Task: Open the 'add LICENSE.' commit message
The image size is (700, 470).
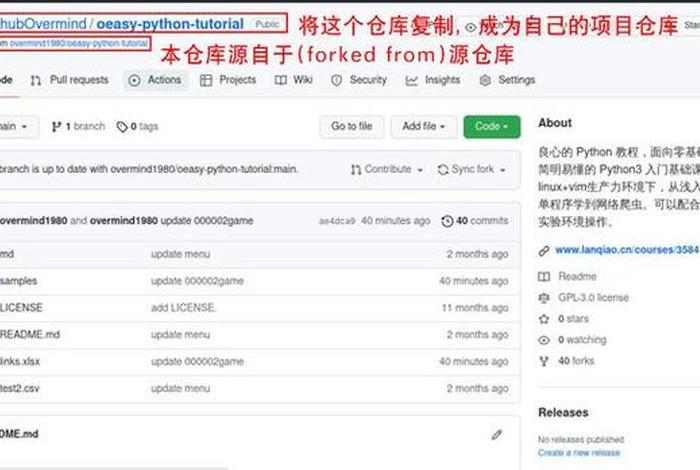Action: tap(183, 308)
